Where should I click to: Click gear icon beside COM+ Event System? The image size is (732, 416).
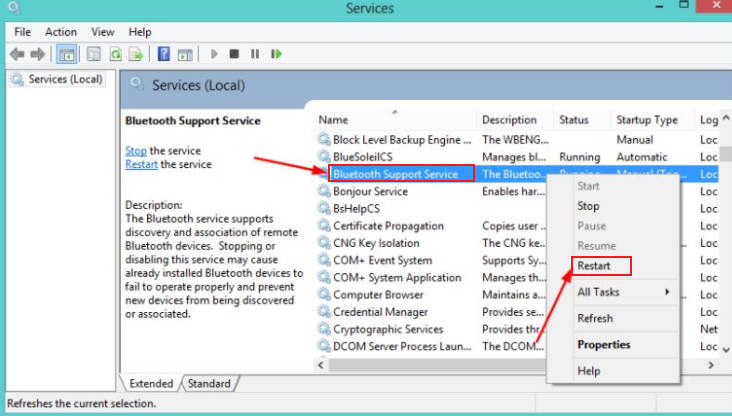click(324, 260)
